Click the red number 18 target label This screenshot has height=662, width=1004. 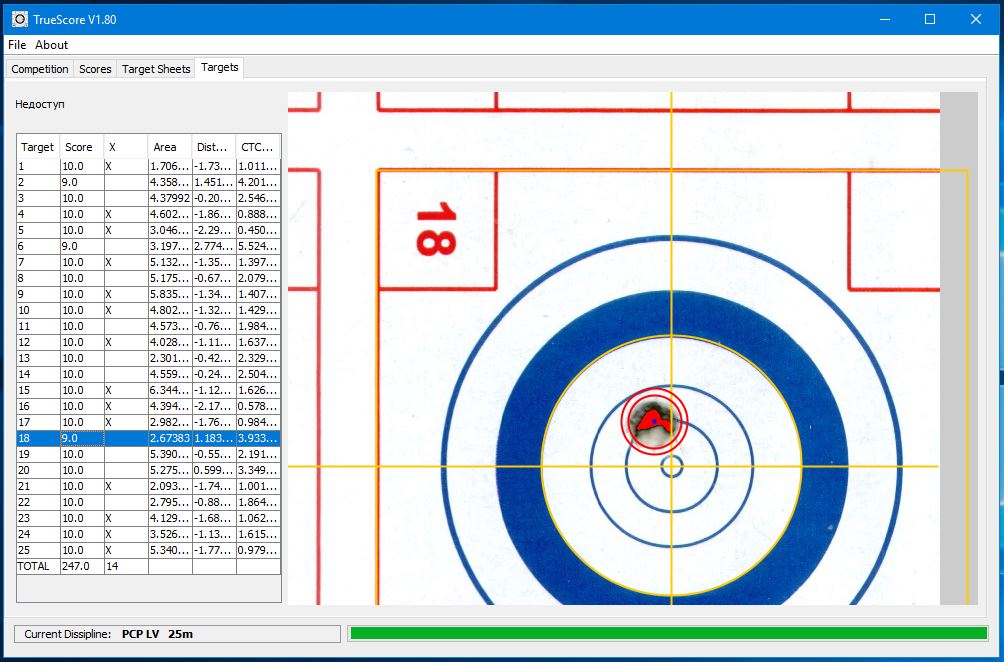point(435,229)
